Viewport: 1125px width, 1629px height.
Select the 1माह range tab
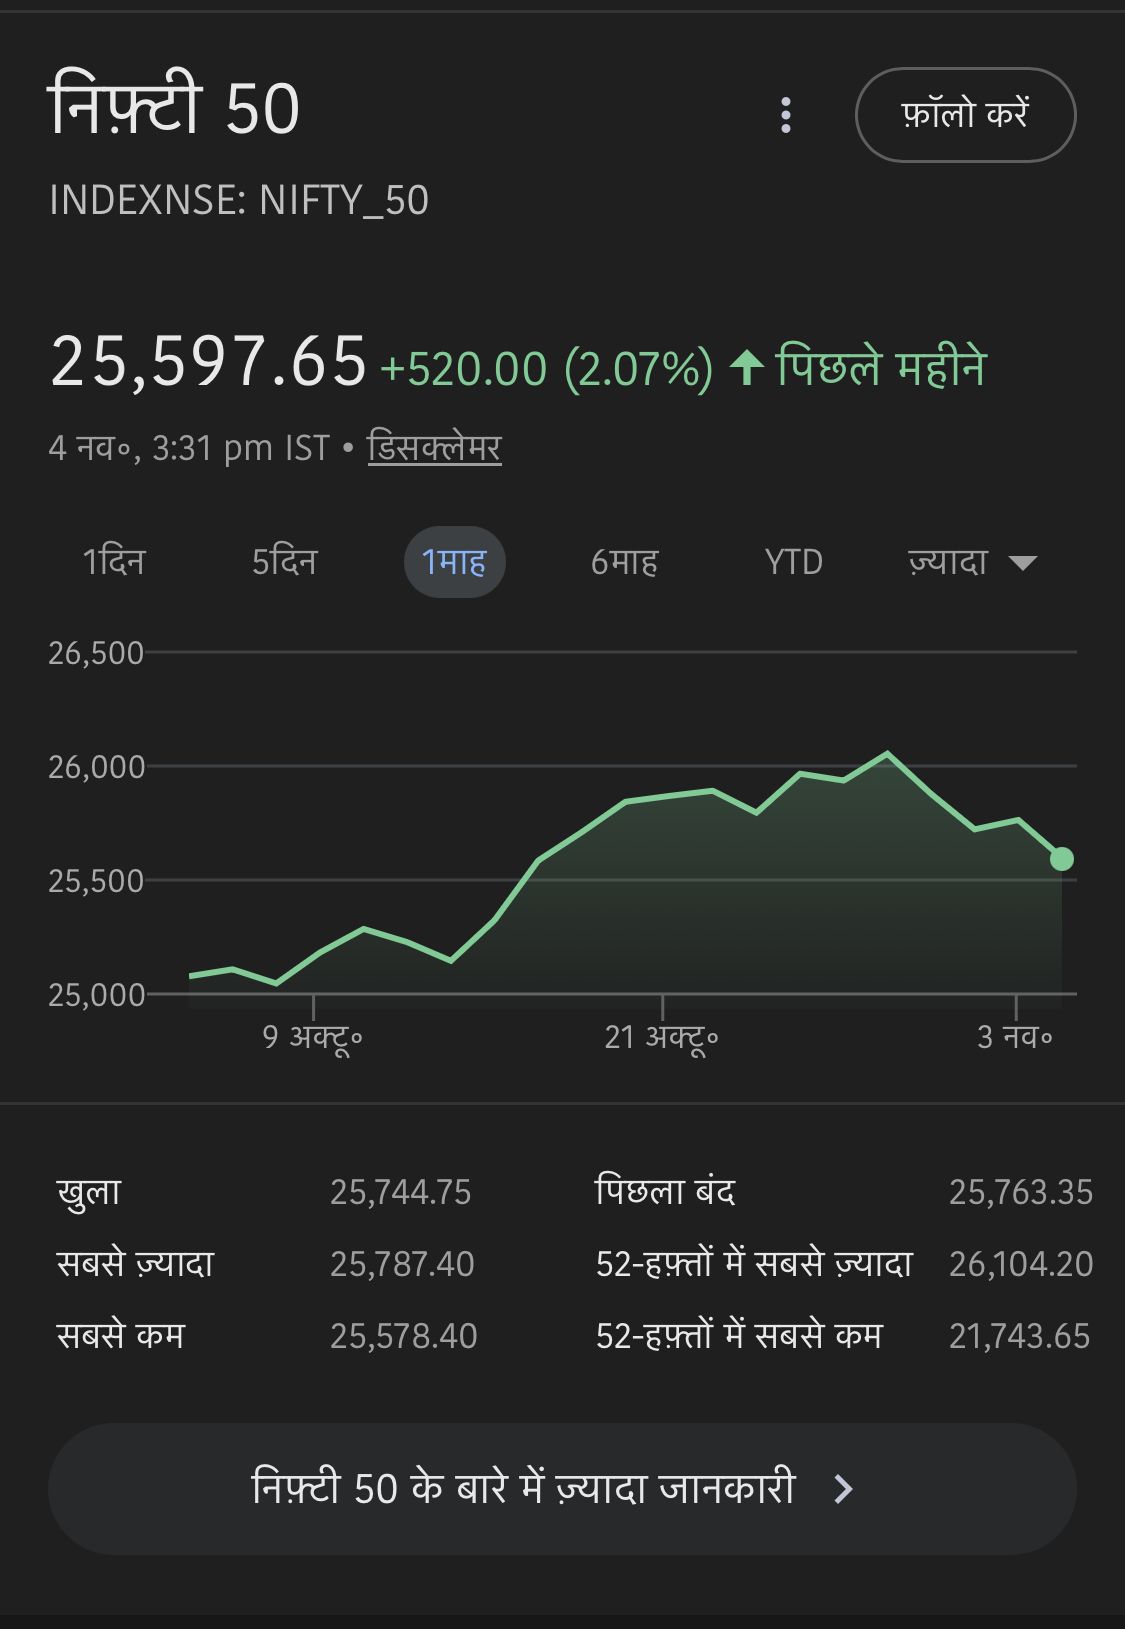point(454,562)
